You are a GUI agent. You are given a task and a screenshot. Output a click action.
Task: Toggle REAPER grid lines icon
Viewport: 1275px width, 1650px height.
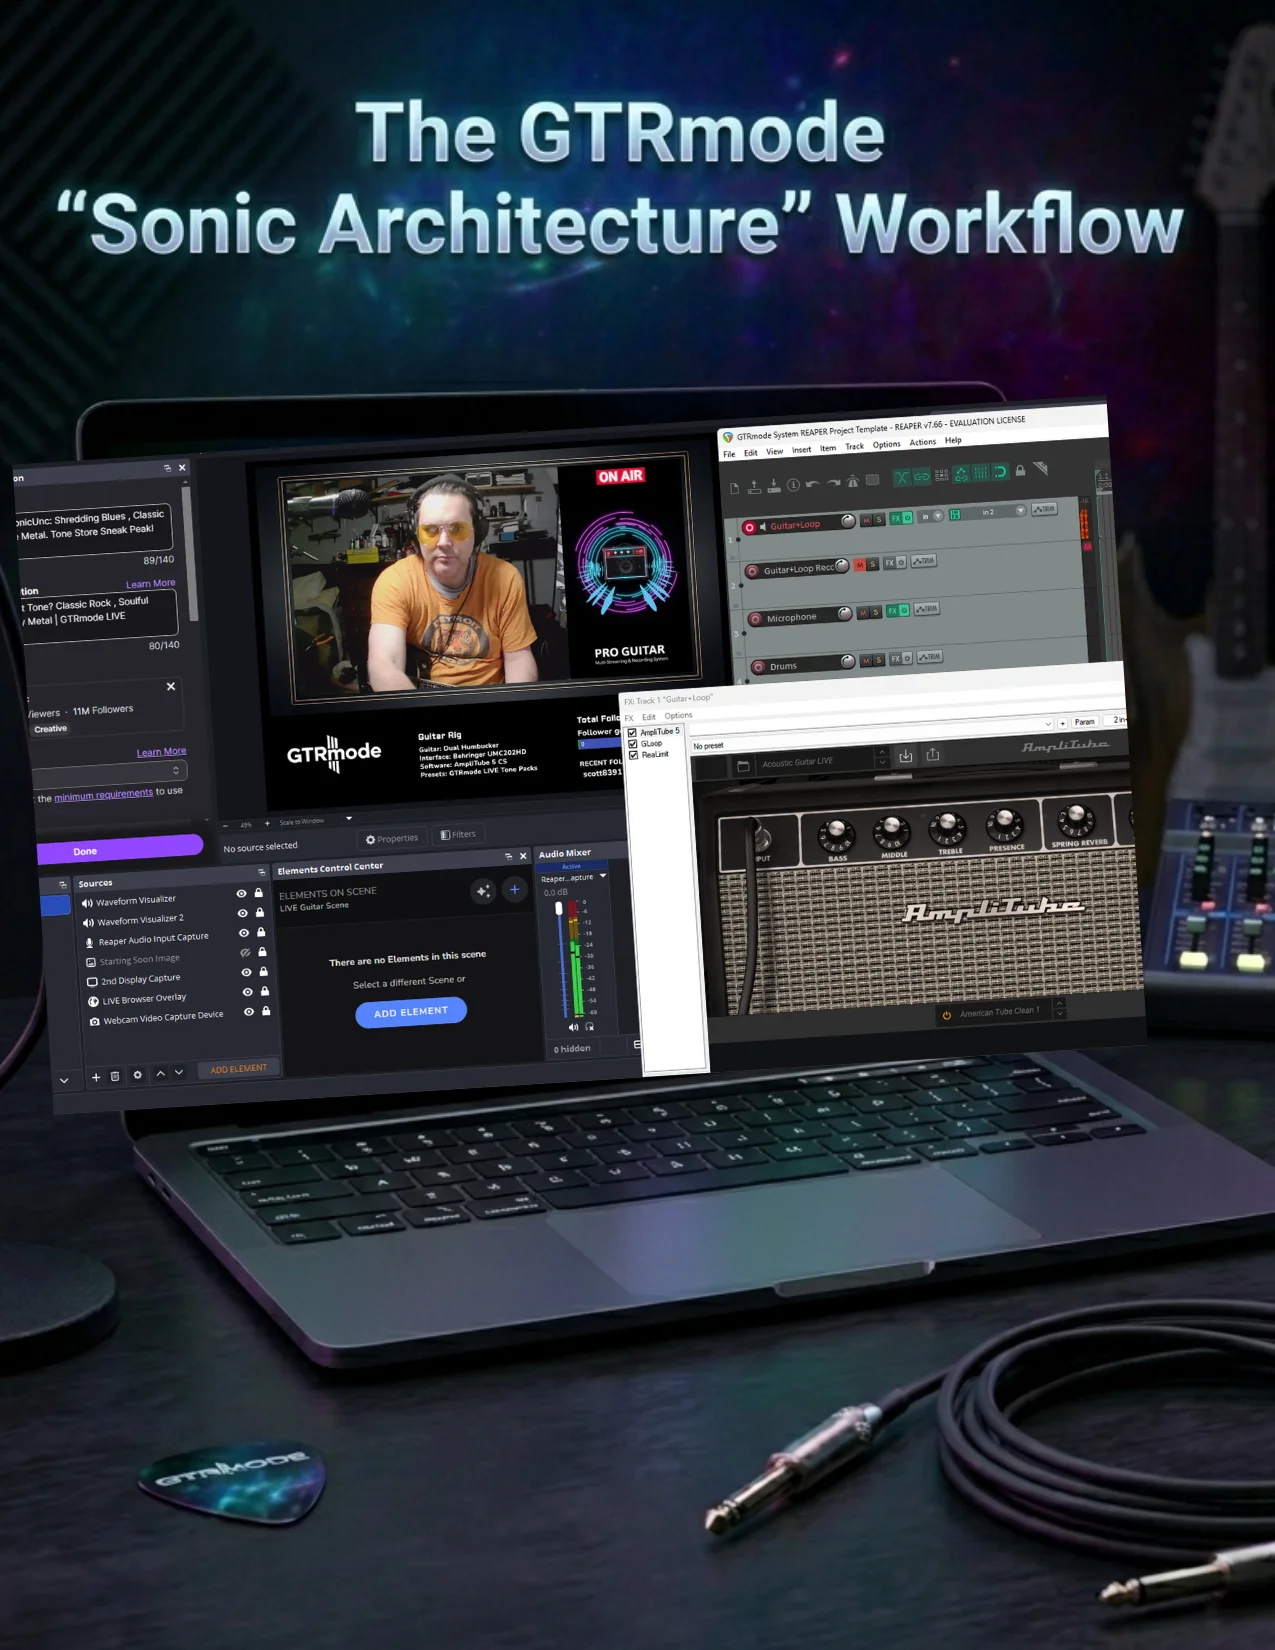pos(980,473)
